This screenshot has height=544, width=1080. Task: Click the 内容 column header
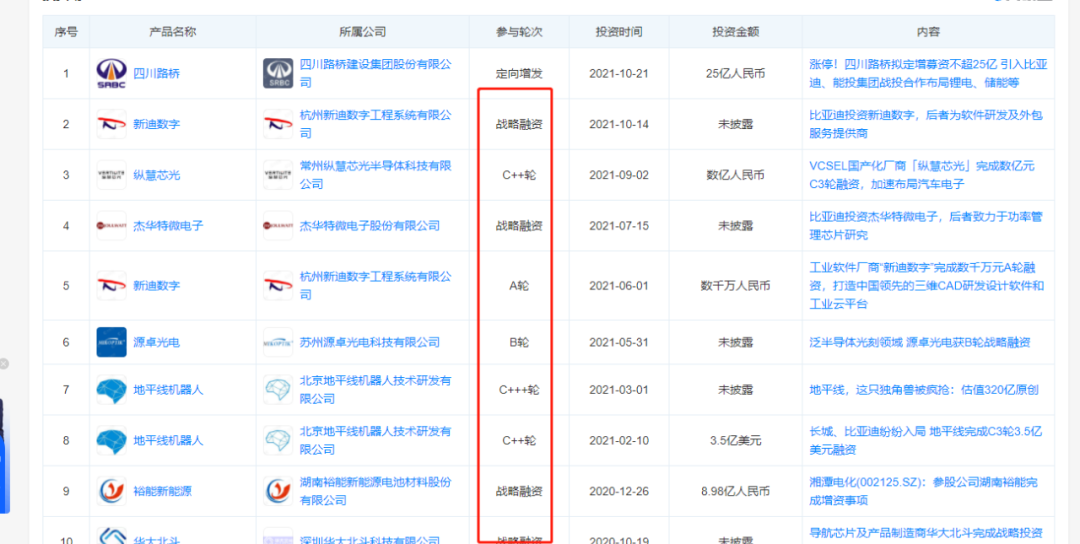[x=928, y=32]
